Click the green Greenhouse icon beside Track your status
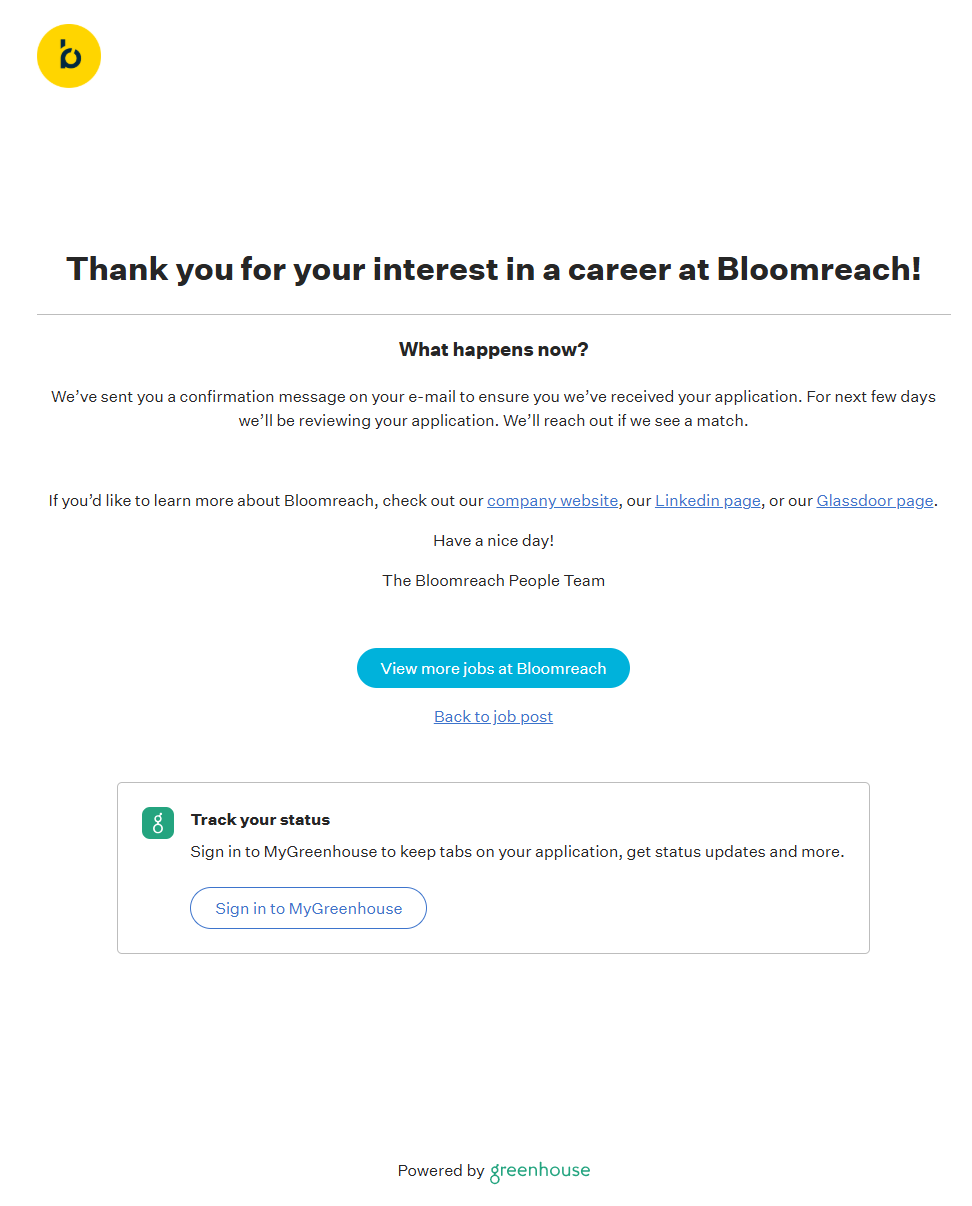 [158, 823]
